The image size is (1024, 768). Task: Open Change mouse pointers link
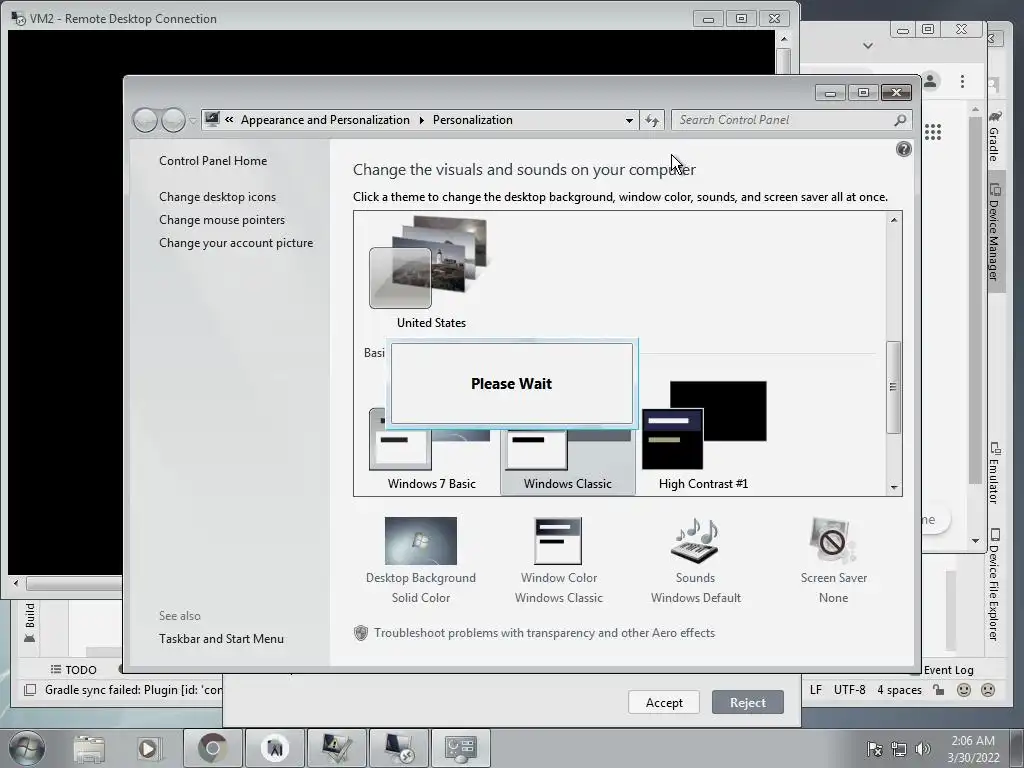coord(222,220)
